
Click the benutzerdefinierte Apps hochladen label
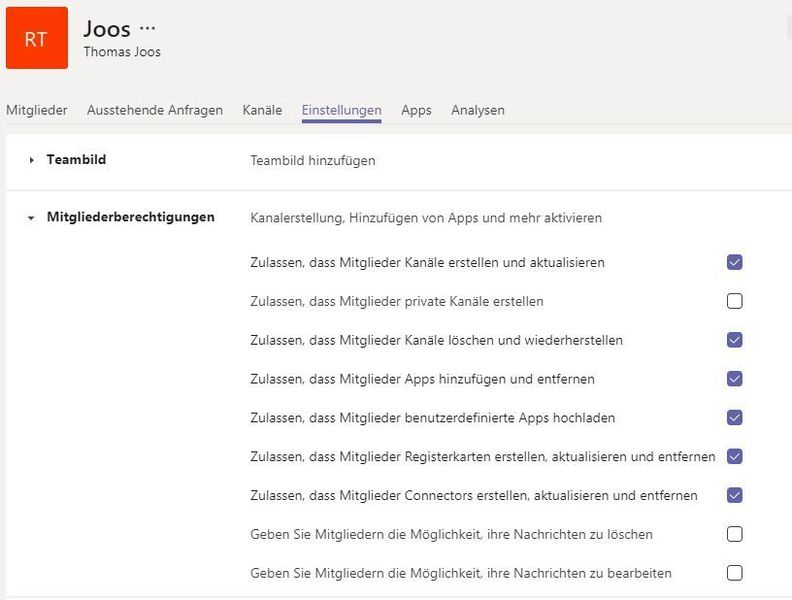click(x=432, y=418)
